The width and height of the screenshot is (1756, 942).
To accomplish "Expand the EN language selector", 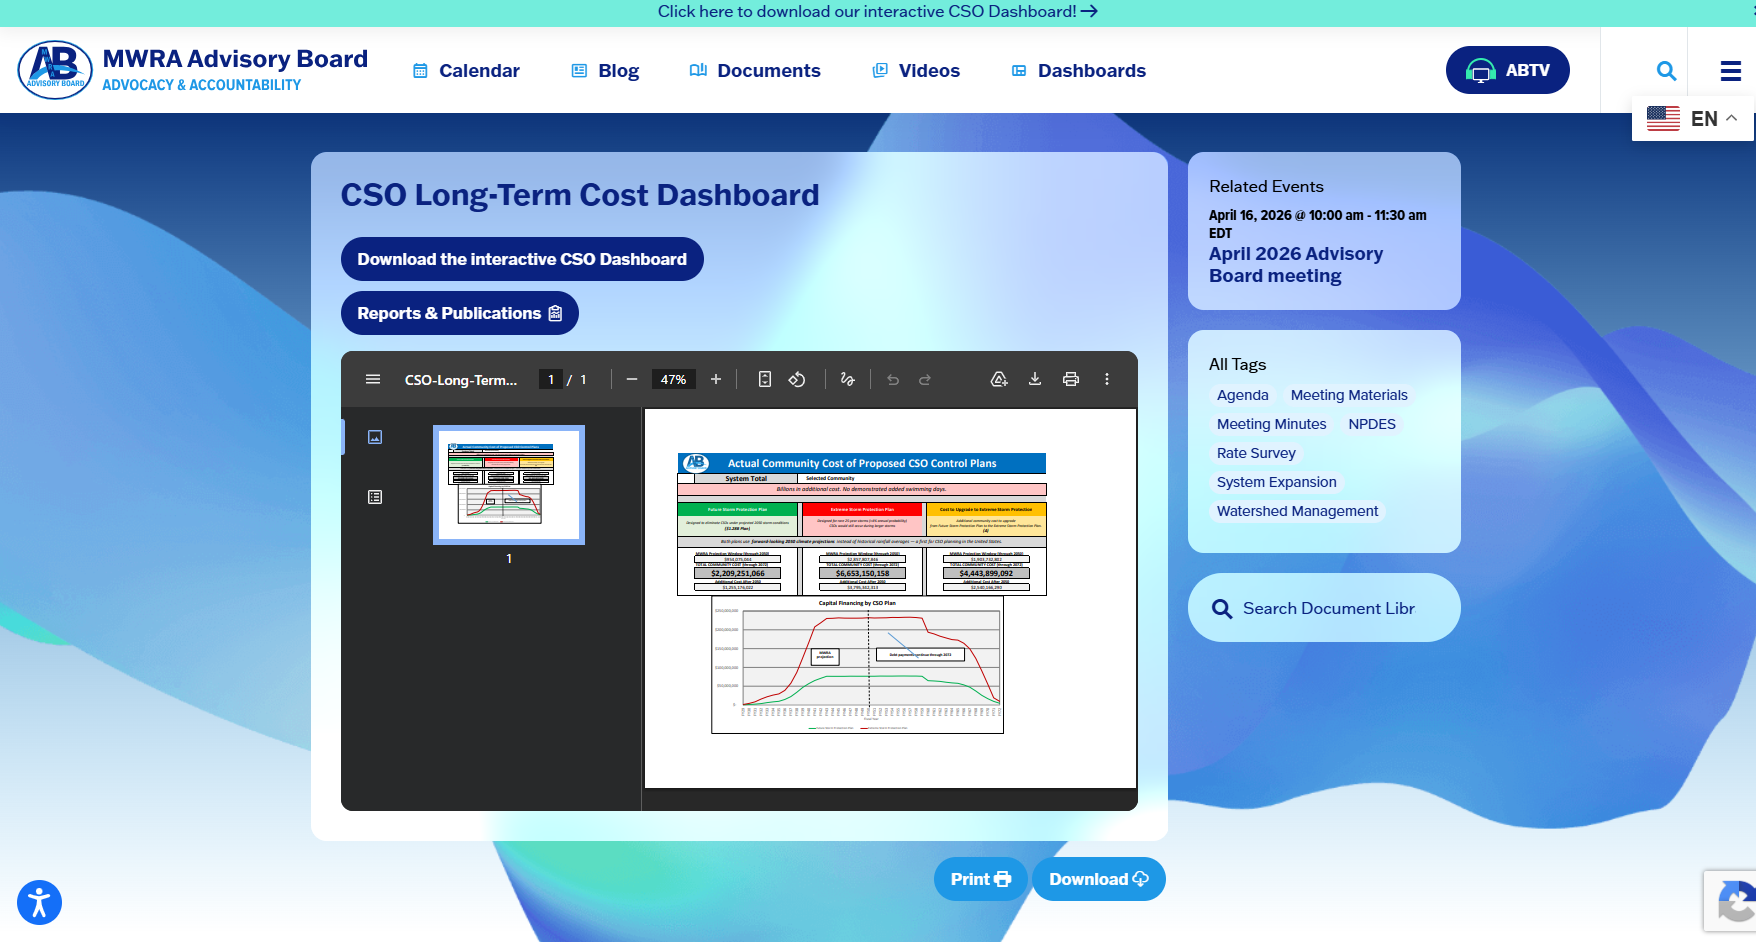I will (1692, 118).
